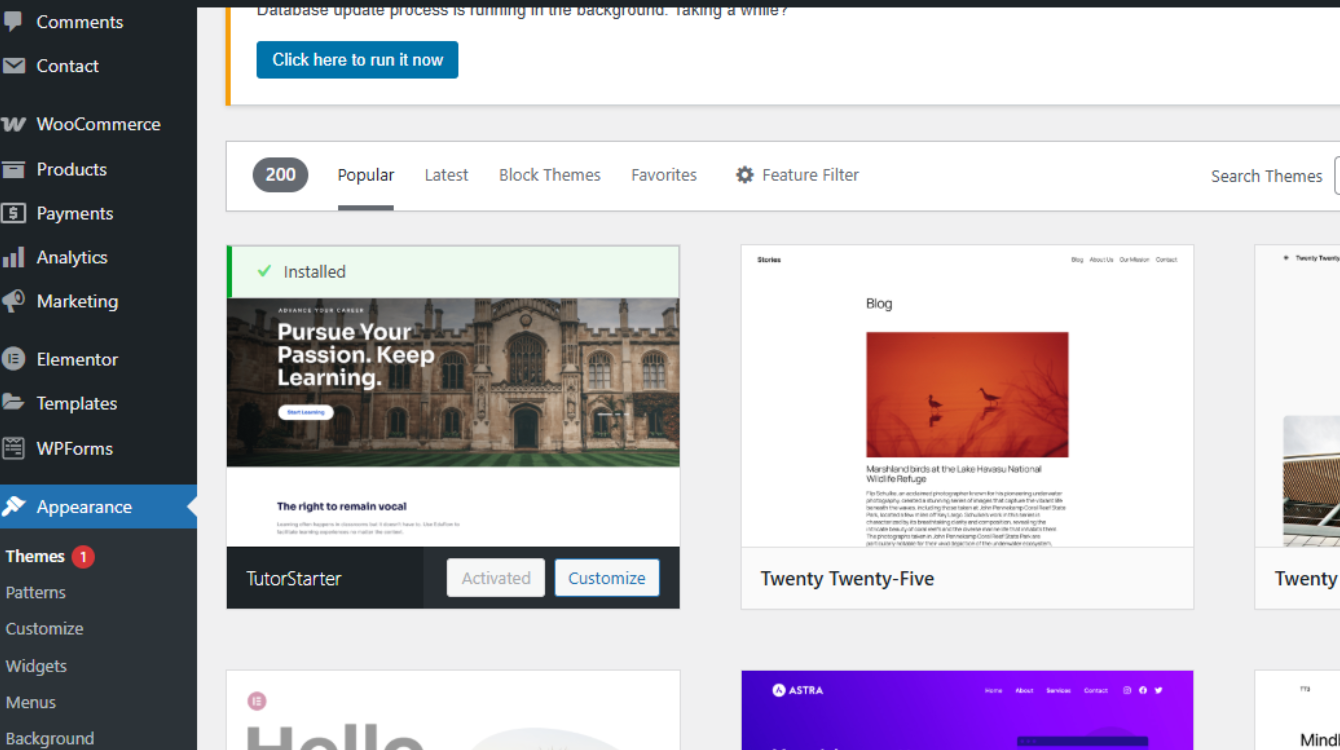This screenshot has width=1340, height=750.
Task: Open the Feature Filter options
Action: click(798, 175)
